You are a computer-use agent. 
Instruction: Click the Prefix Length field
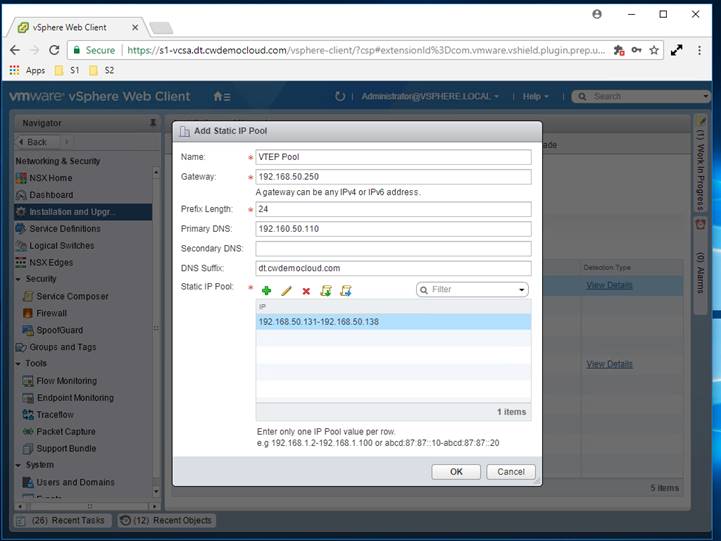point(393,209)
